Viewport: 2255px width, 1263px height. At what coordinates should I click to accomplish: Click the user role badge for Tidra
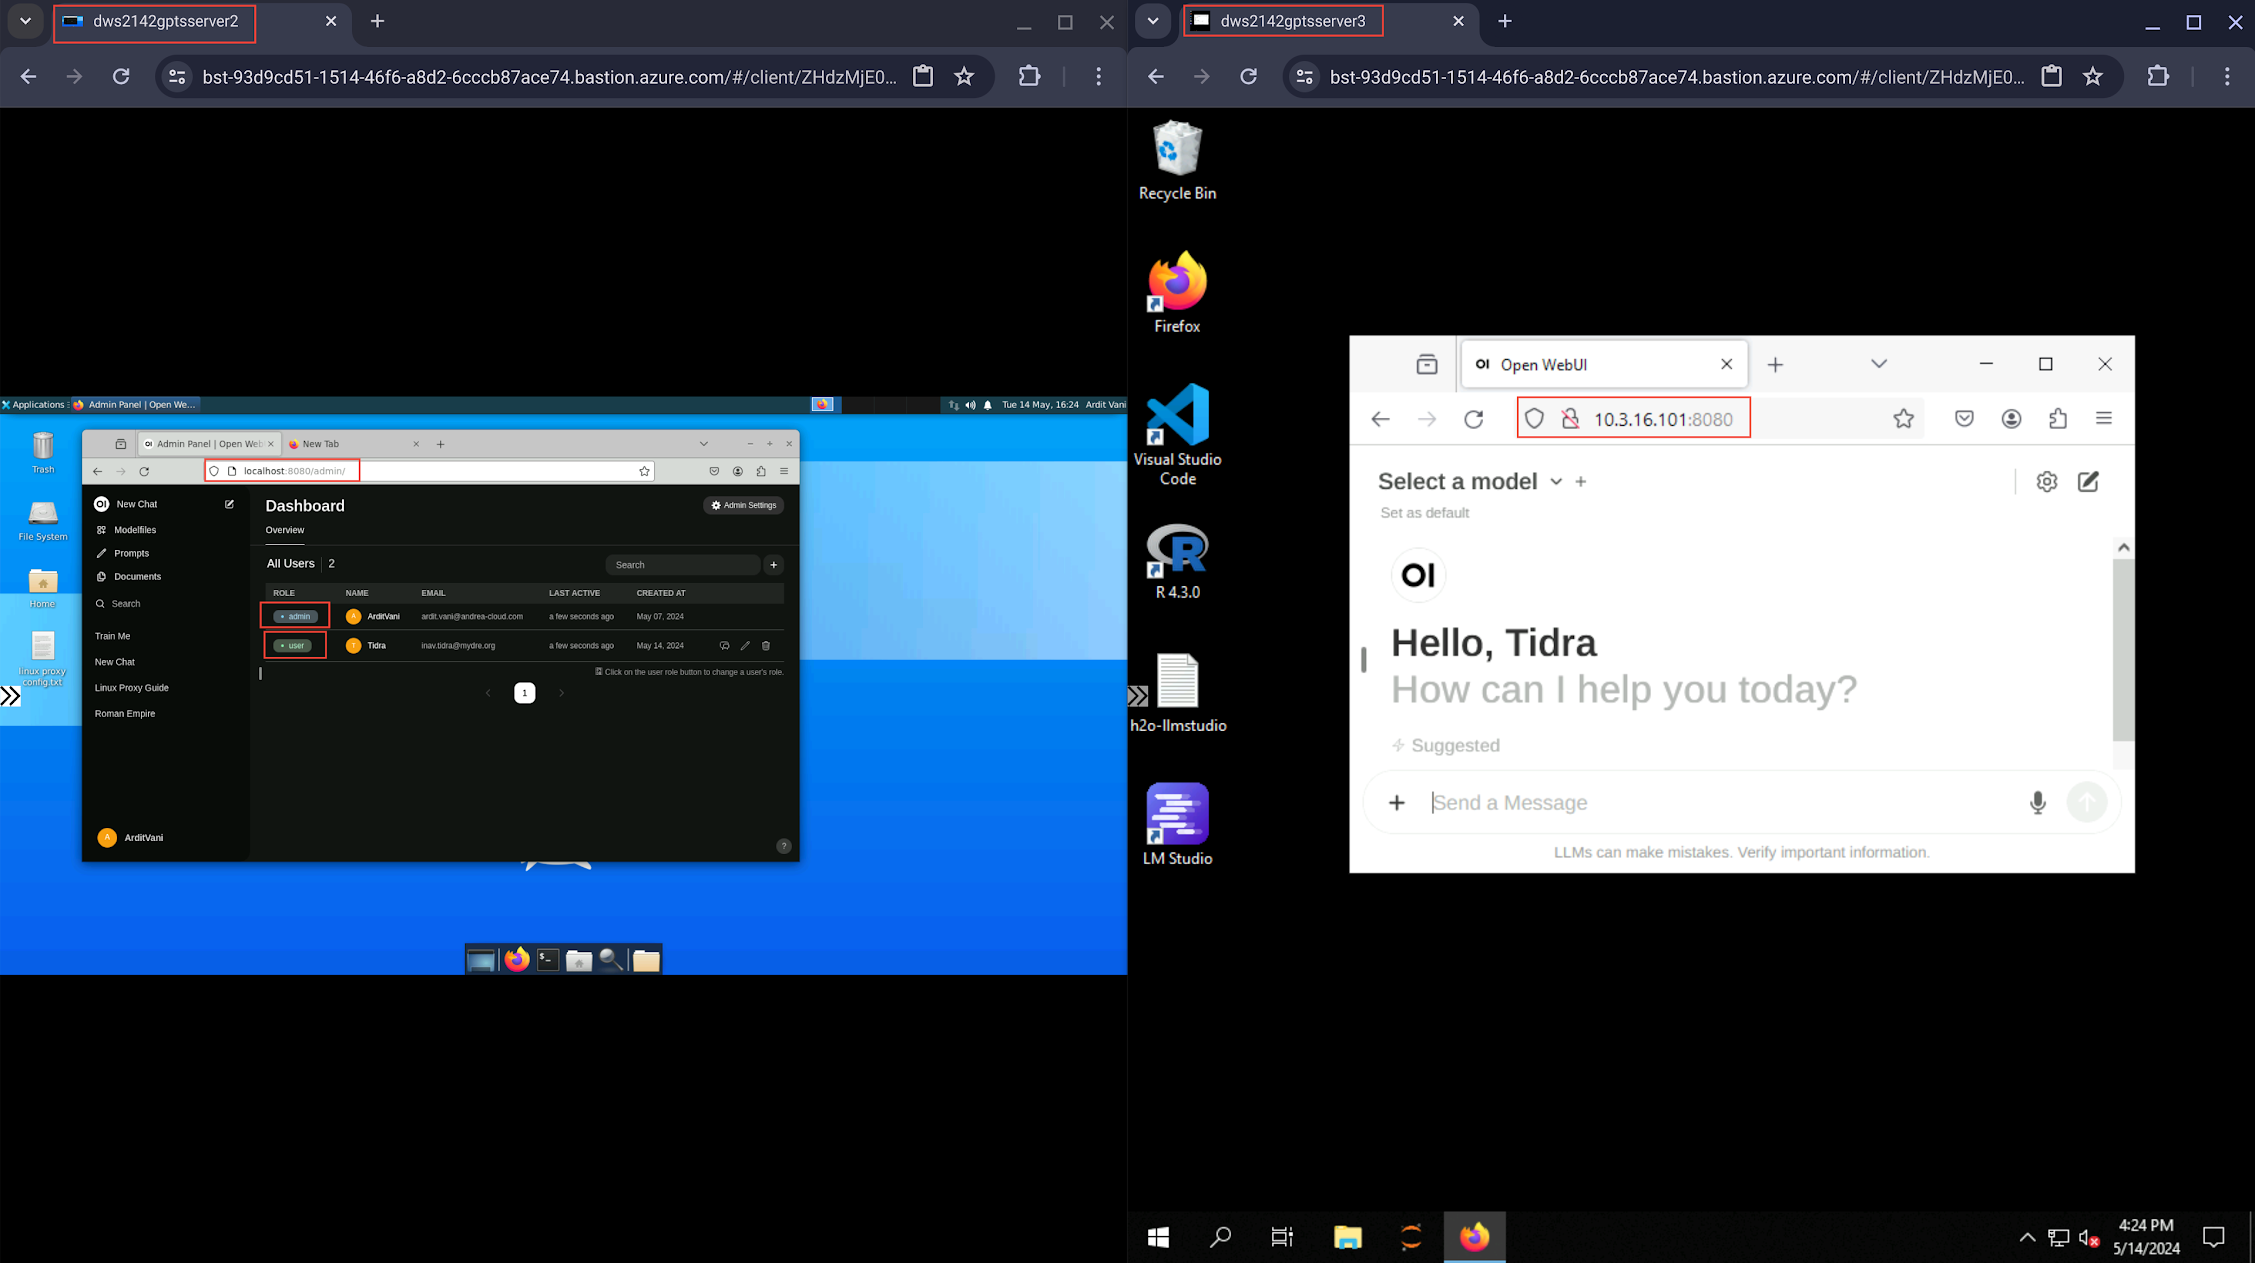tap(293, 646)
